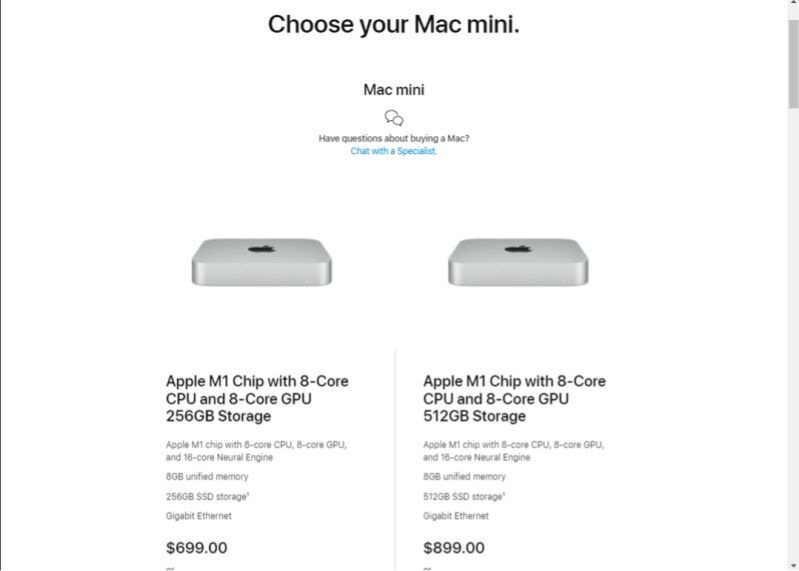The image size is (799, 571).
Task: Click the vertical scrollbar thumb
Action: 793,60
